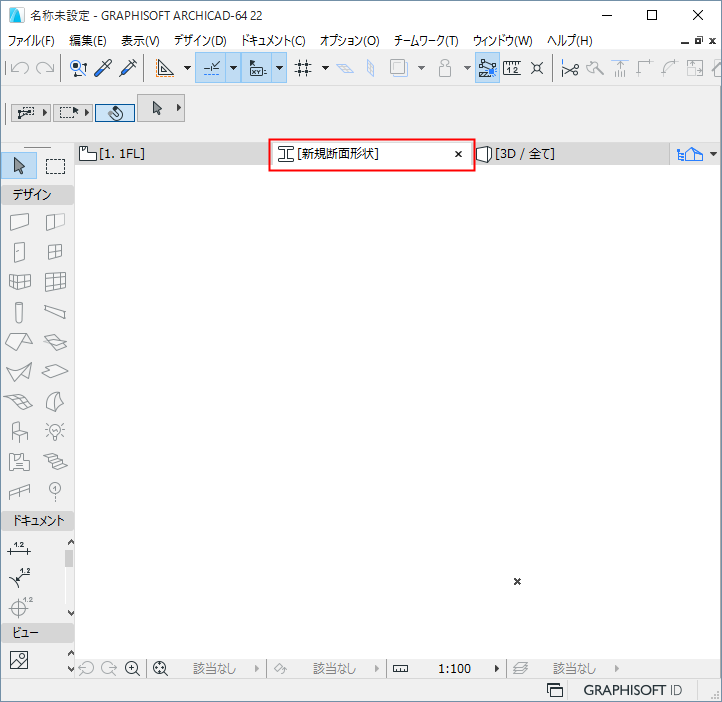Viewport: 722px width, 702px height.
Task: Open the ファイル(F) menu
Action: coord(31,41)
